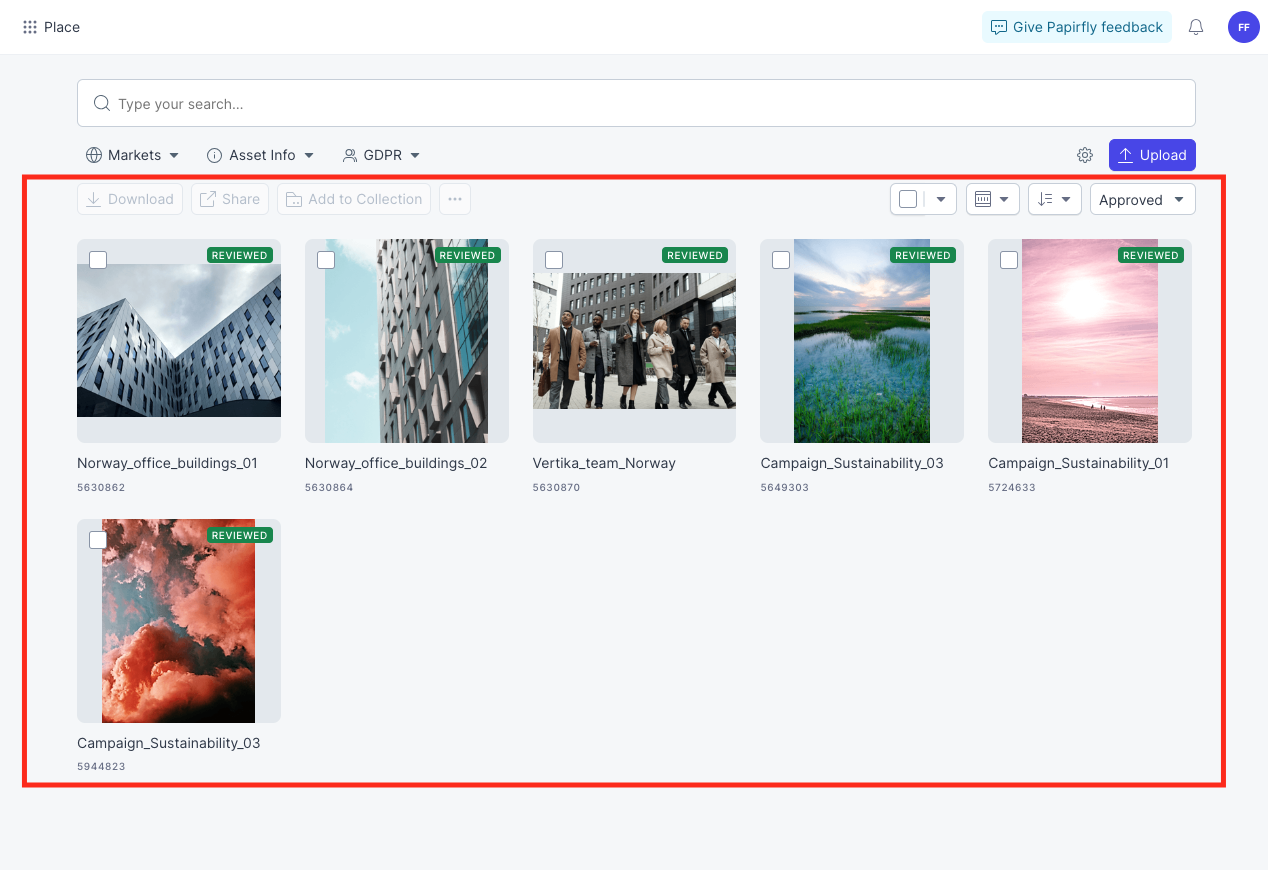
Task: Open the app grid icon beside Place
Action: 30,27
